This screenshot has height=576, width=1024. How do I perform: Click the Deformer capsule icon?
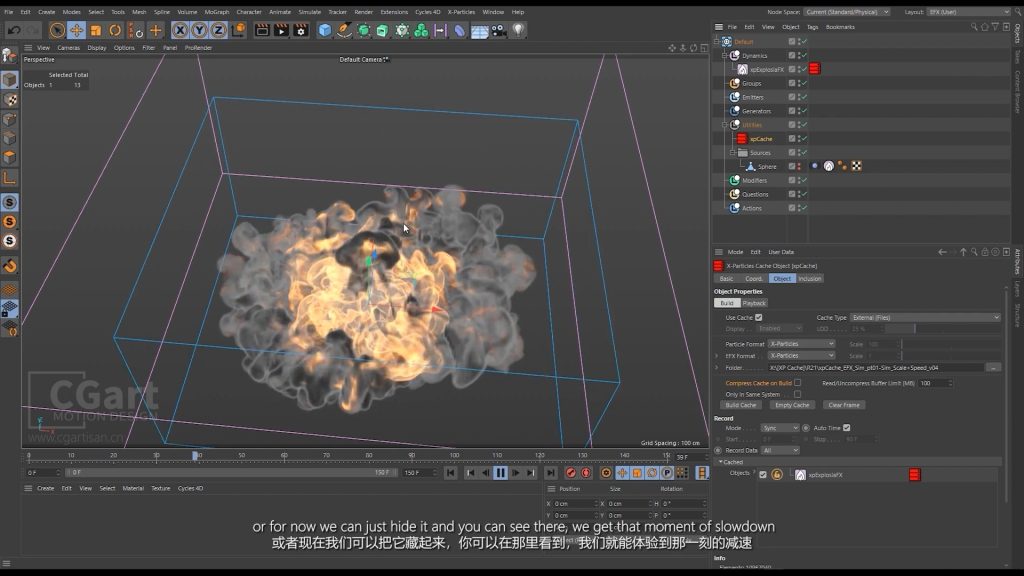click(x=460, y=30)
